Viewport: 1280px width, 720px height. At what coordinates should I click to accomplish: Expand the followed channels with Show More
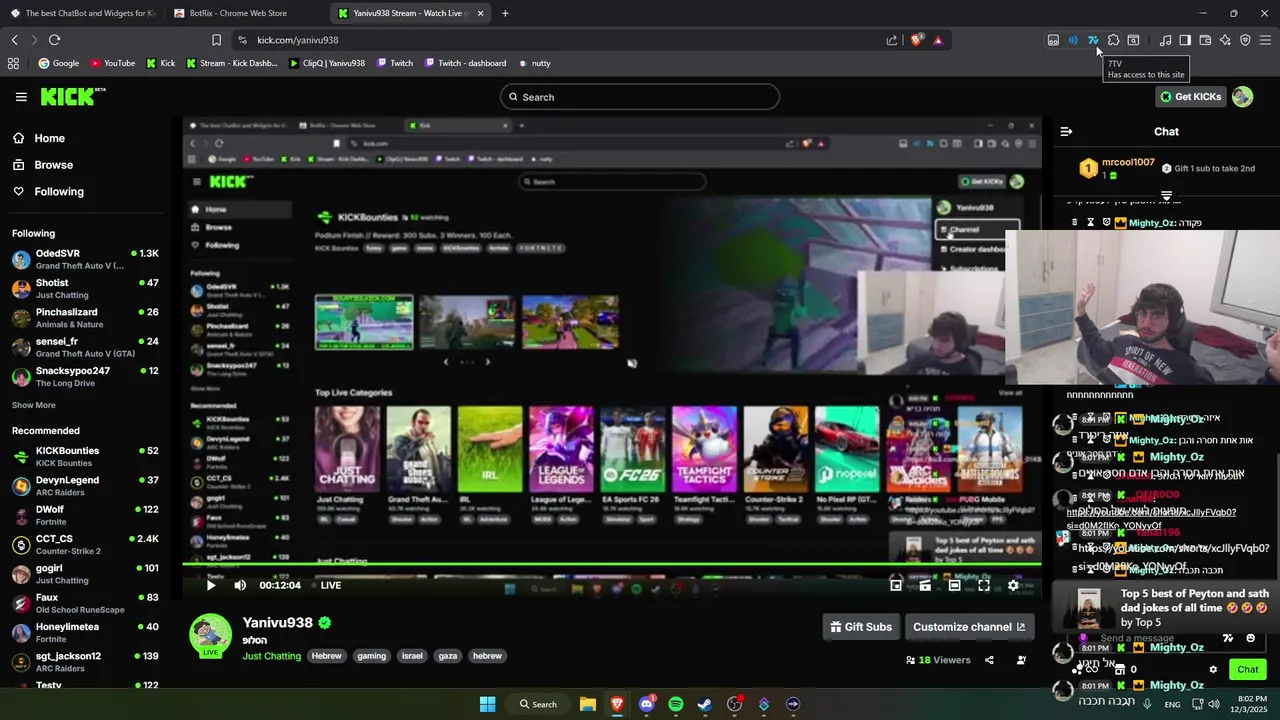tap(34, 405)
